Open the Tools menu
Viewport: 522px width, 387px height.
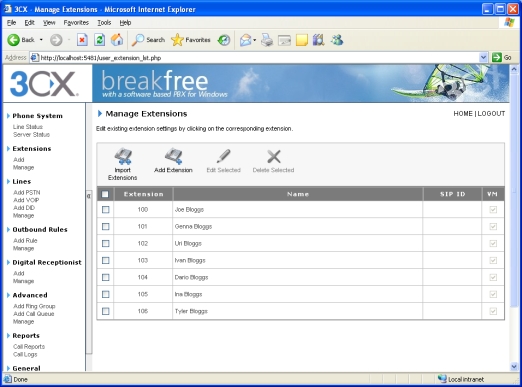[104, 23]
